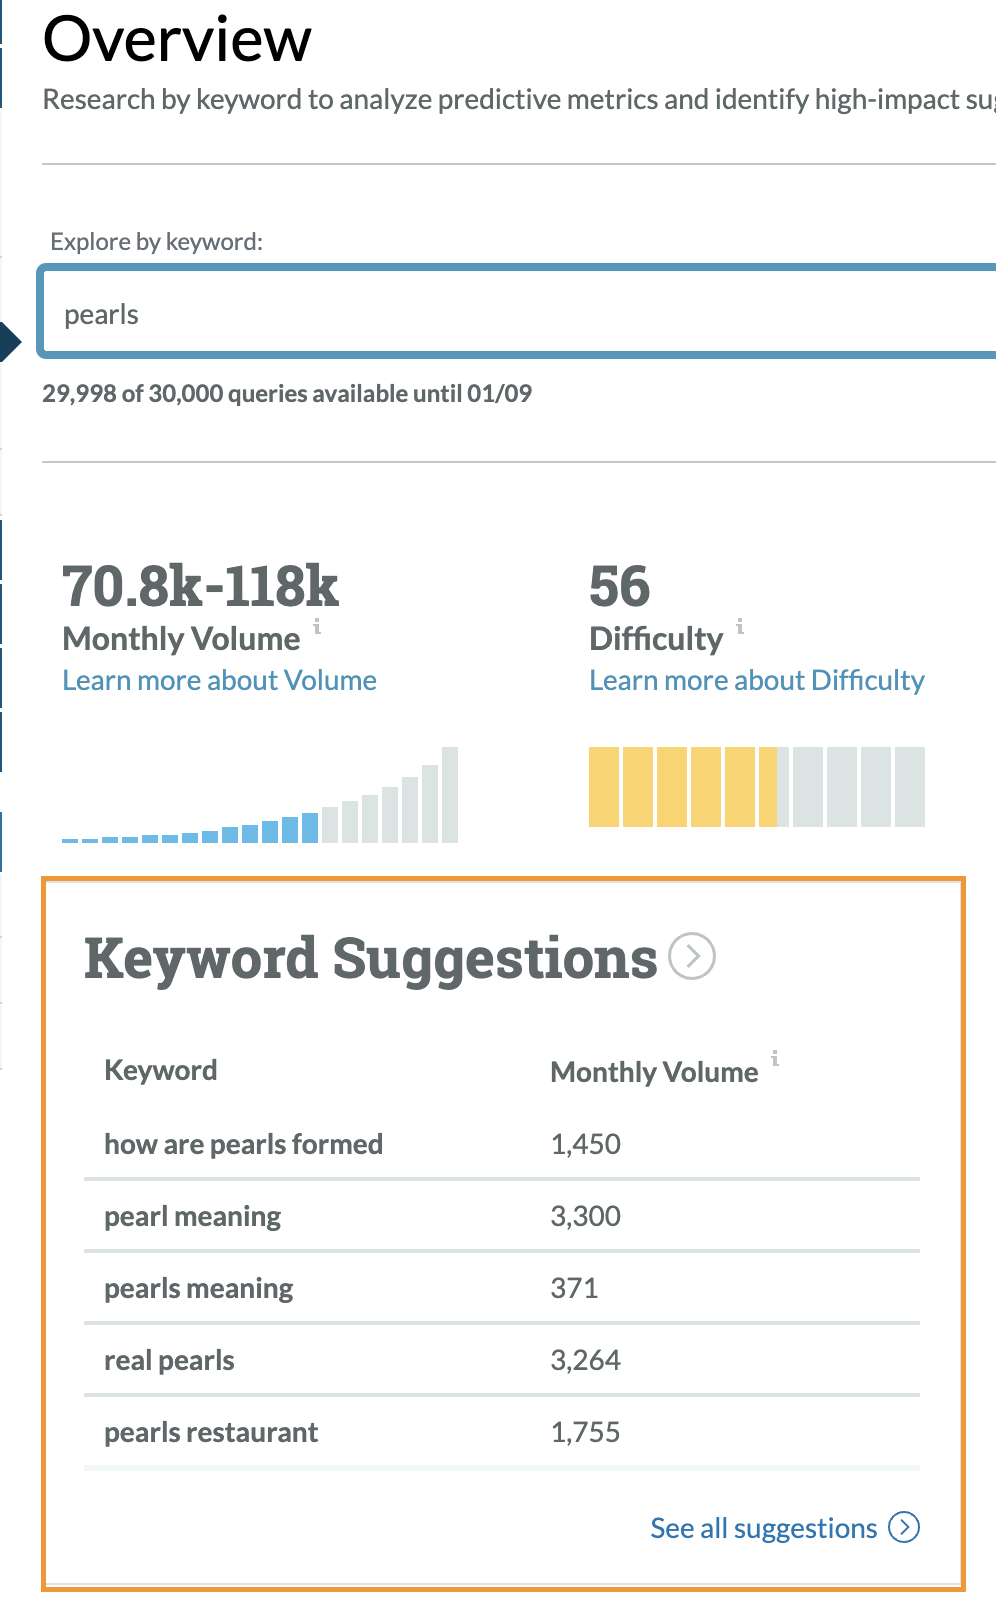Viewport: 996px width, 1610px height.
Task: Click the Difficulty info icon
Action: click(x=740, y=627)
